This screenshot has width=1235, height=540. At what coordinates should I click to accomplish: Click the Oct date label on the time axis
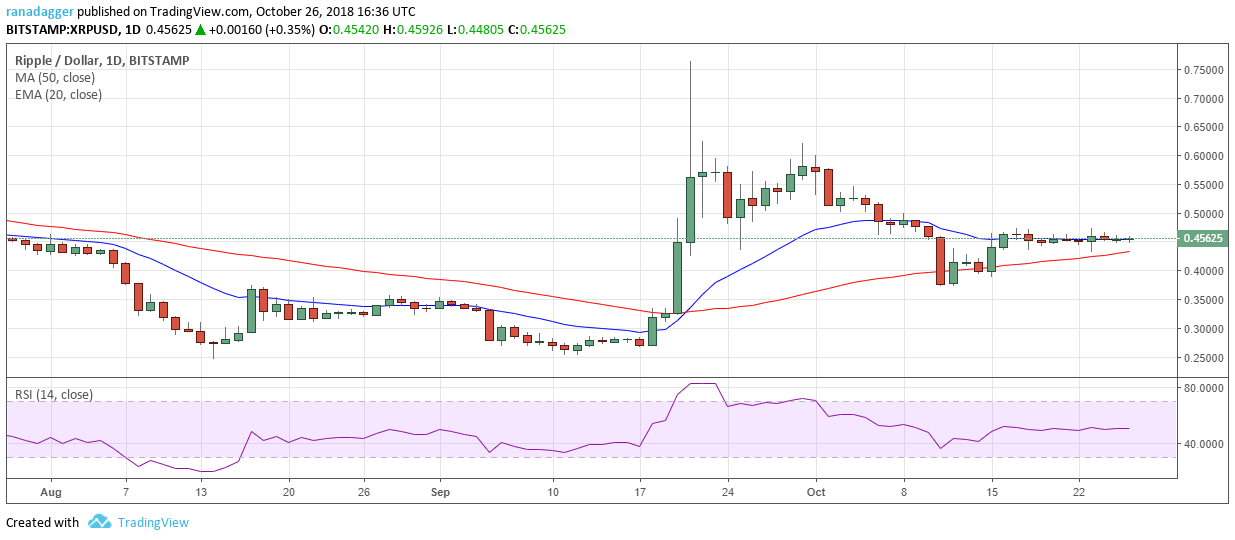tap(815, 493)
